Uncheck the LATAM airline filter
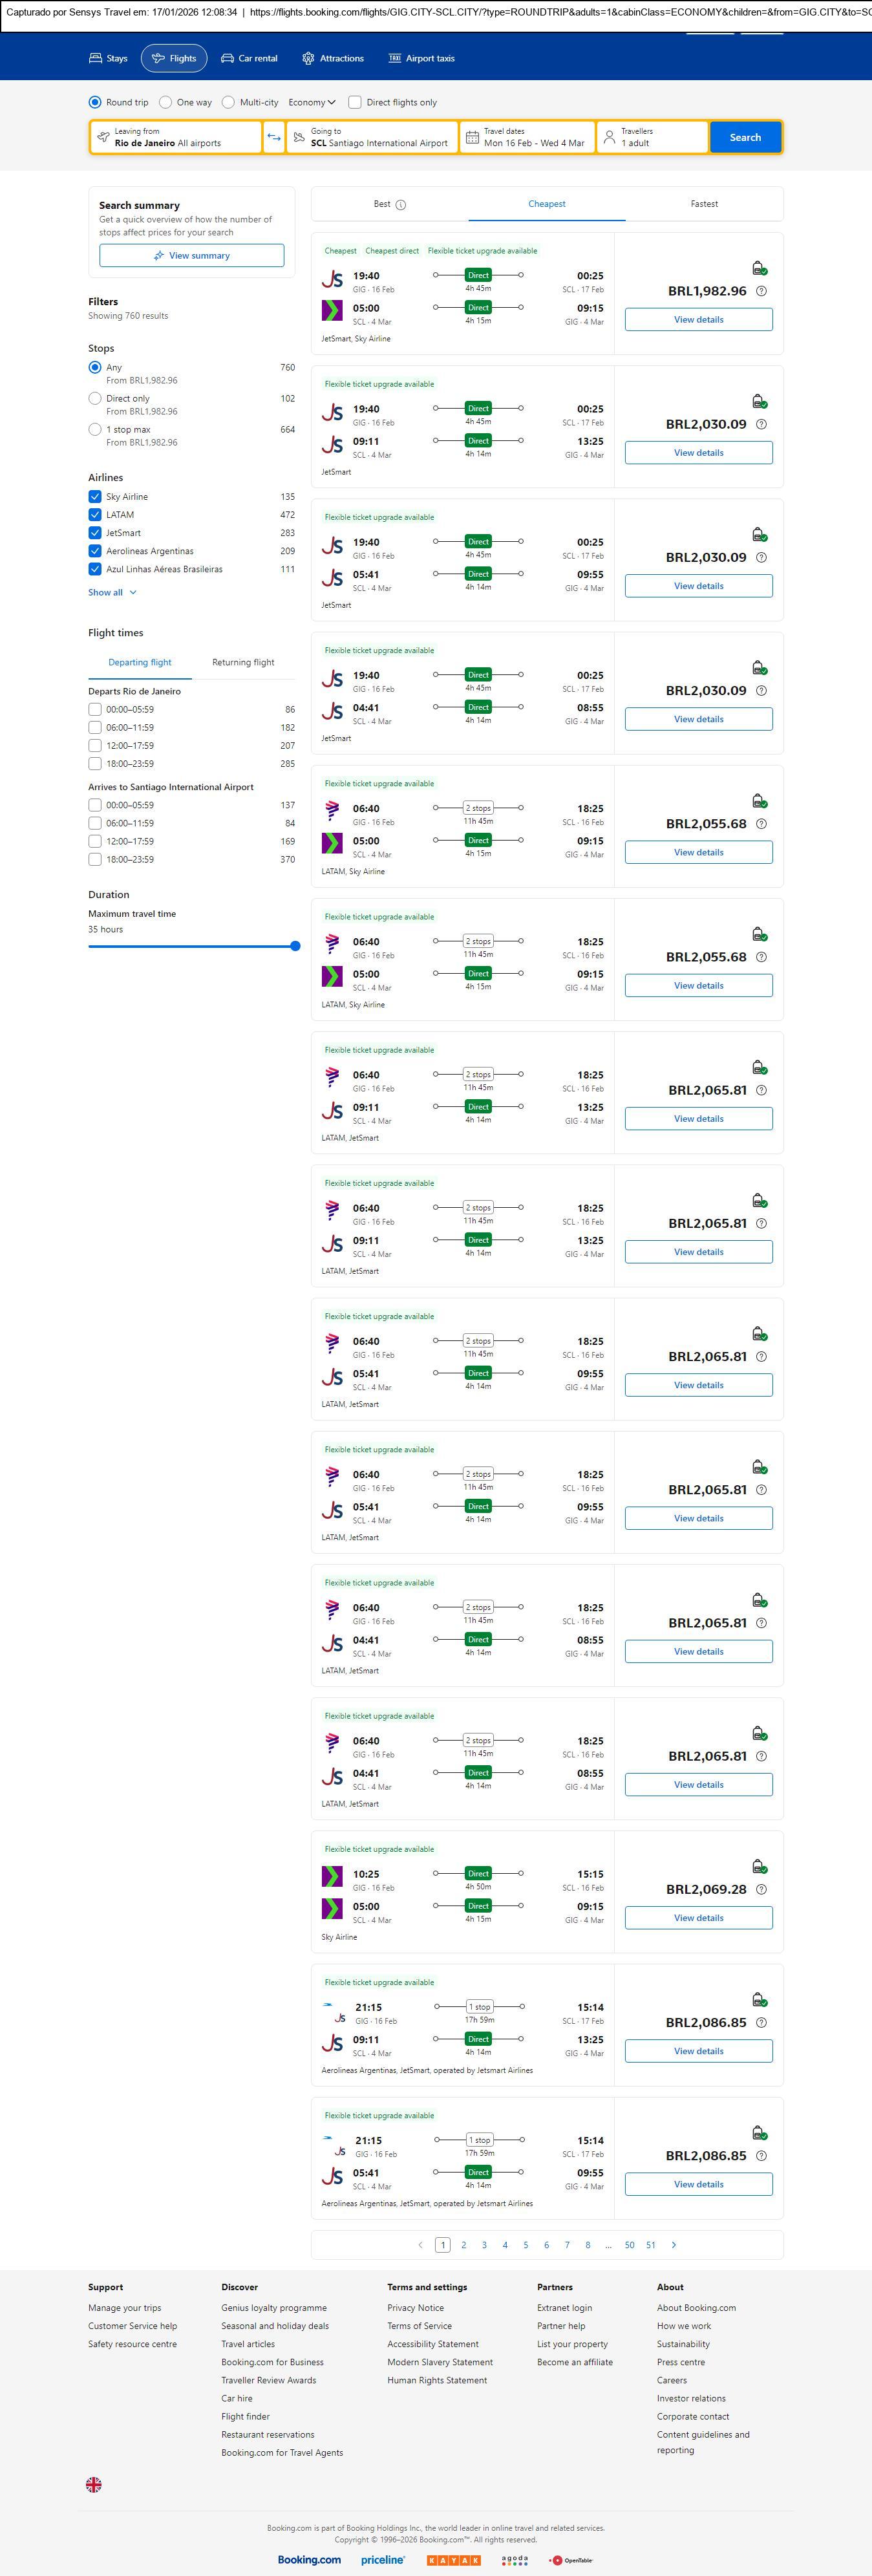The image size is (872, 2576). tap(95, 515)
